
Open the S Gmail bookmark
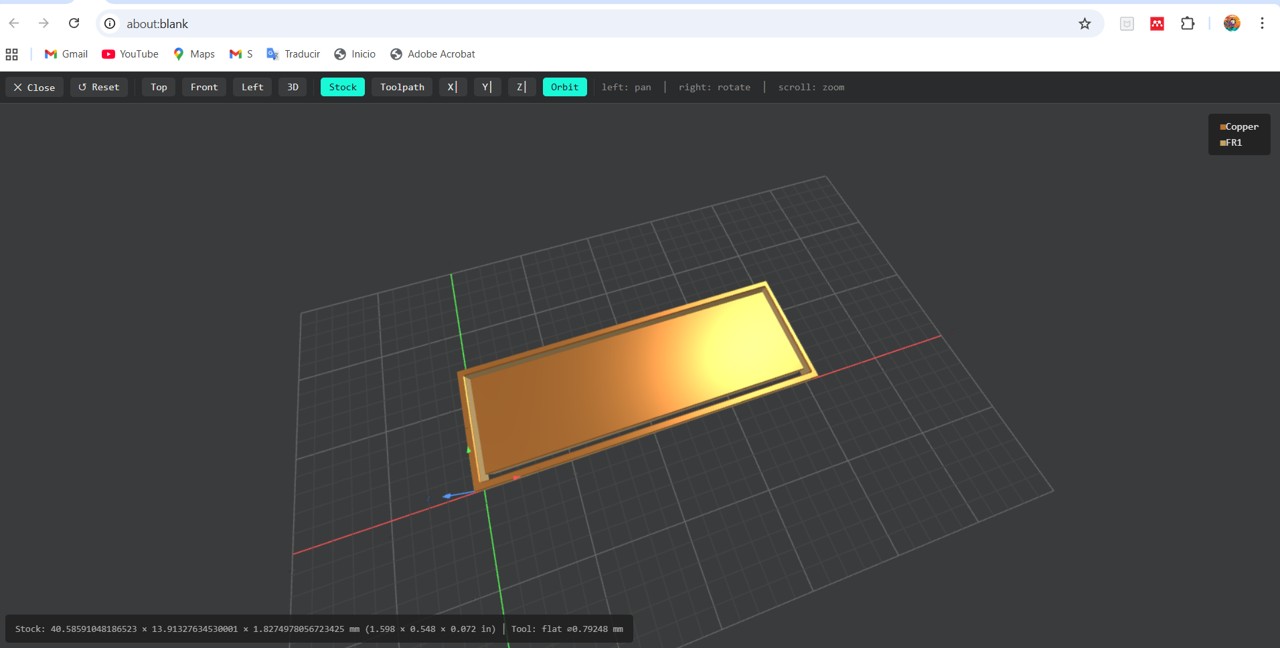241,54
